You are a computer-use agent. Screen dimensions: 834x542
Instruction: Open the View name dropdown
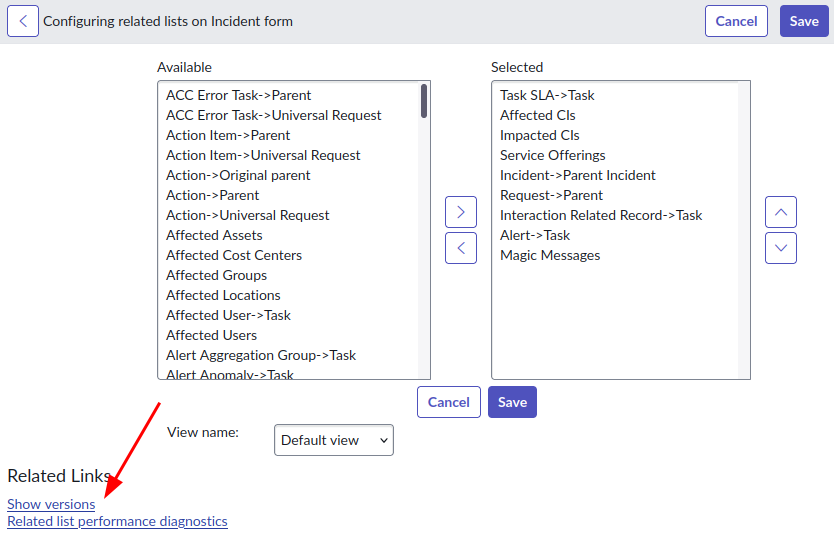coord(333,440)
